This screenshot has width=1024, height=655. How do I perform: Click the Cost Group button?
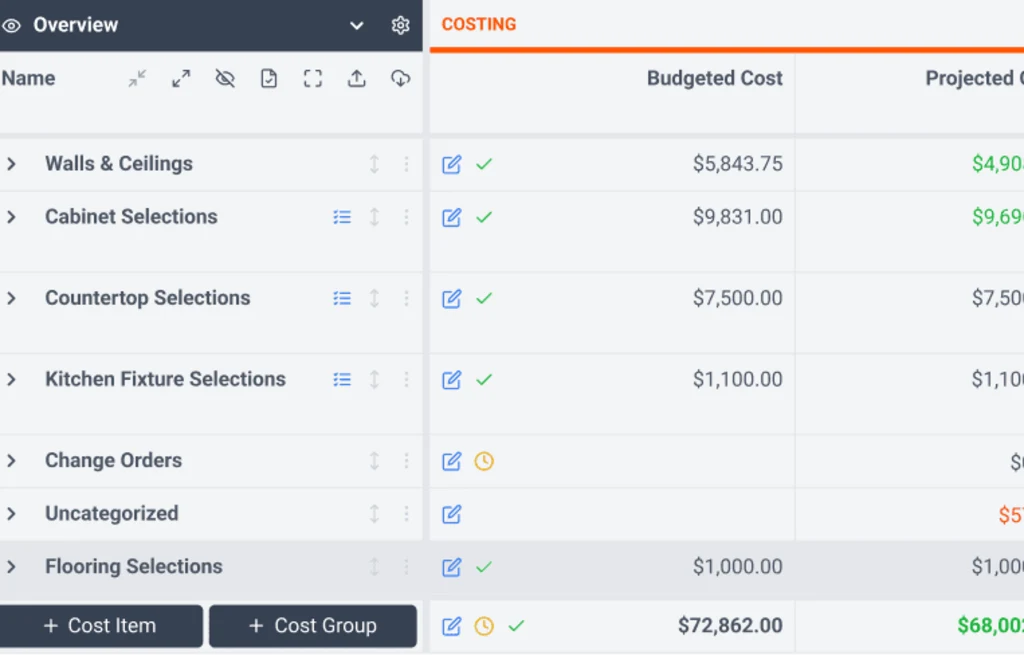tap(312, 626)
